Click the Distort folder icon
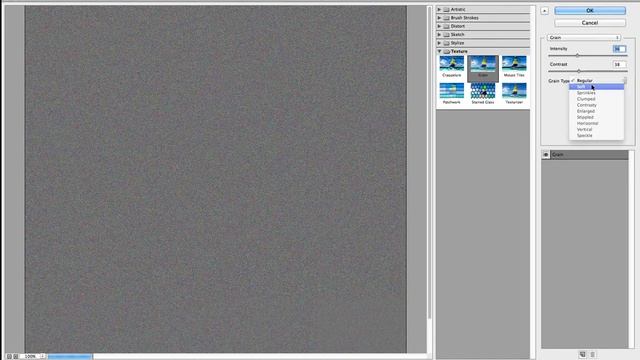The width and height of the screenshot is (640, 360). point(447,26)
